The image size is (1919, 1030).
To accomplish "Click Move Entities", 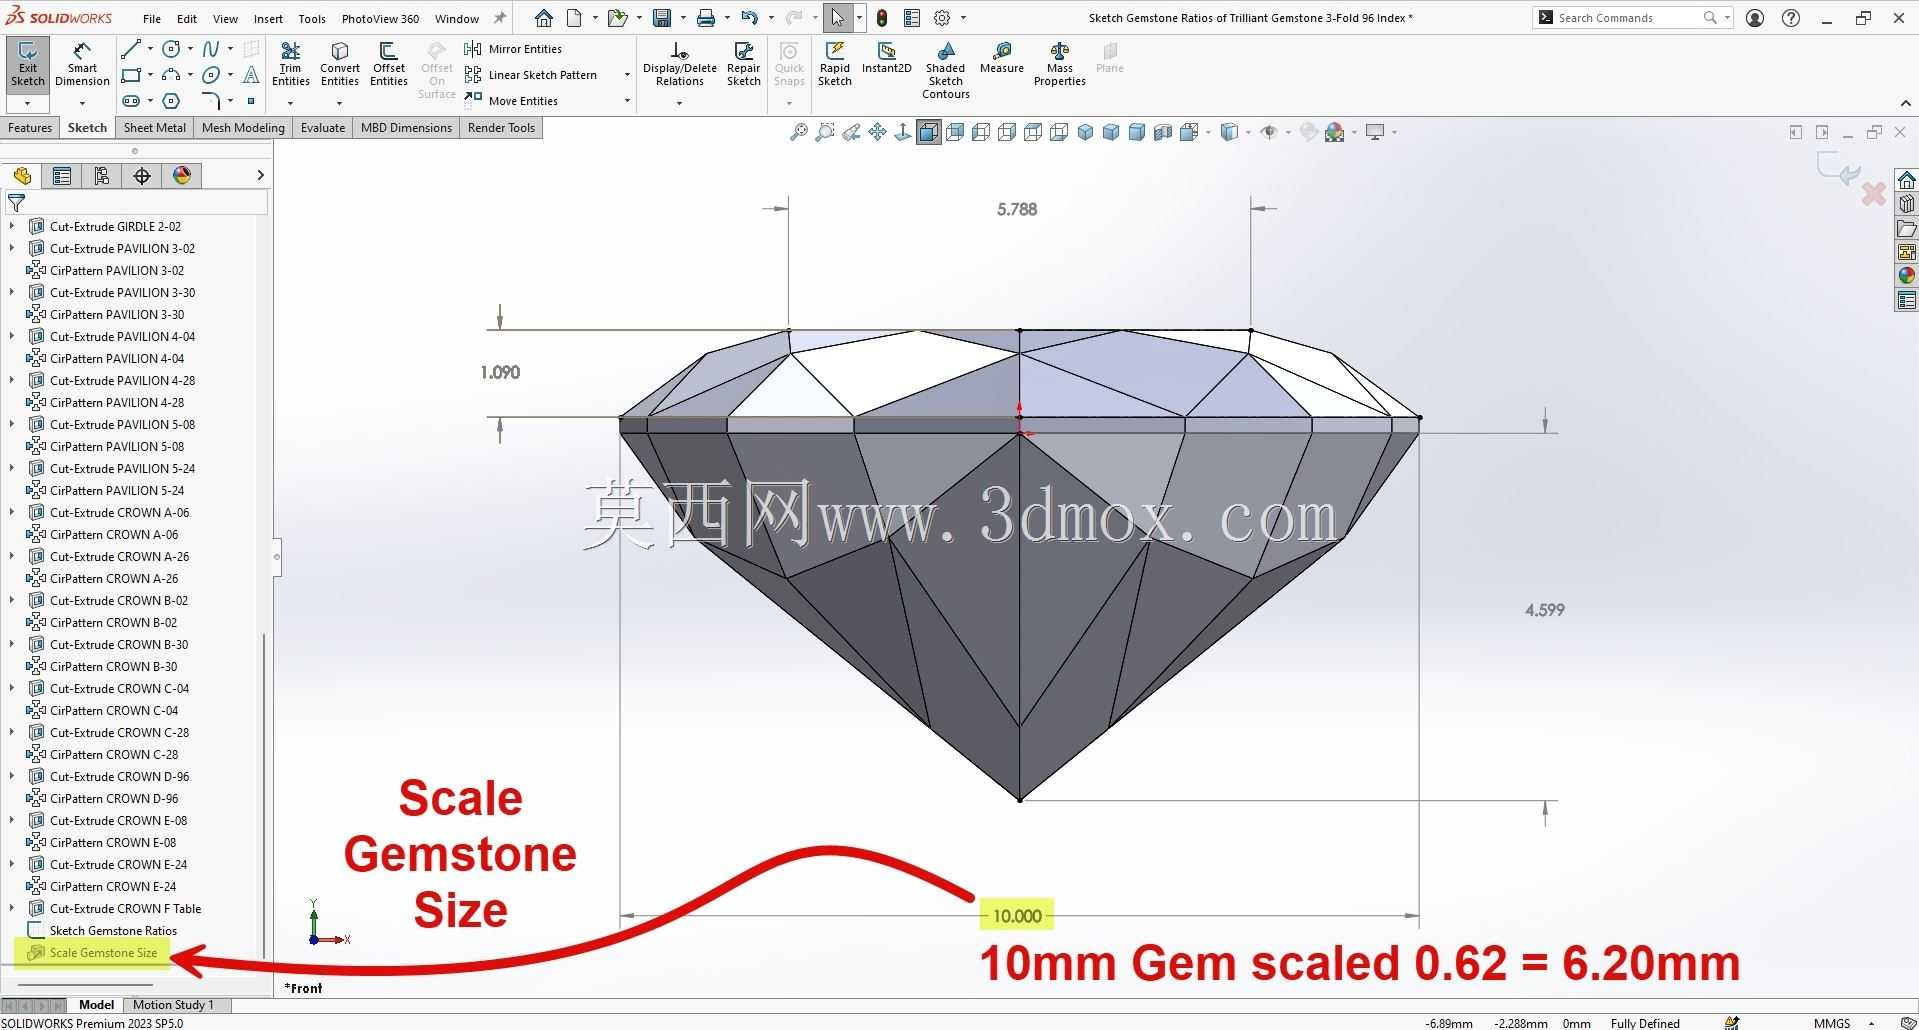I will coord(511,101).
